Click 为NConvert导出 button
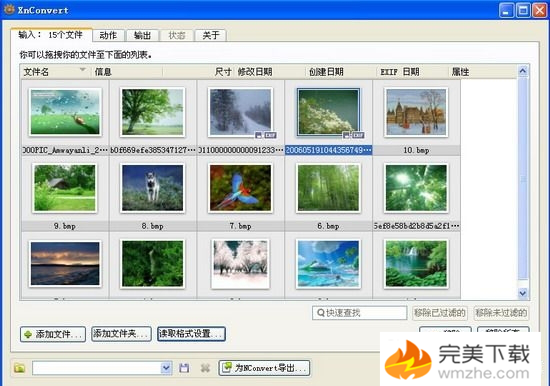Image resolution: width=550 pixels, height=386 pixels. pyautogui.click(x=264, y=368)
